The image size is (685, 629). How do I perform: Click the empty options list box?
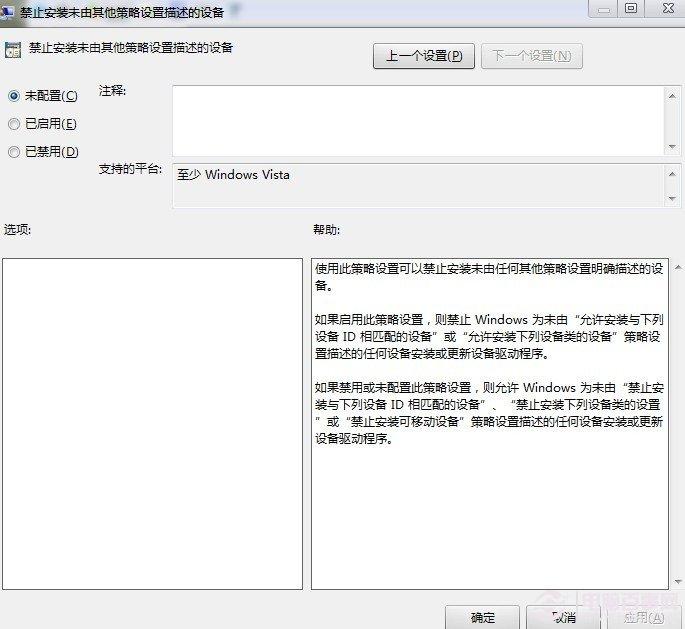pos(152,424)
